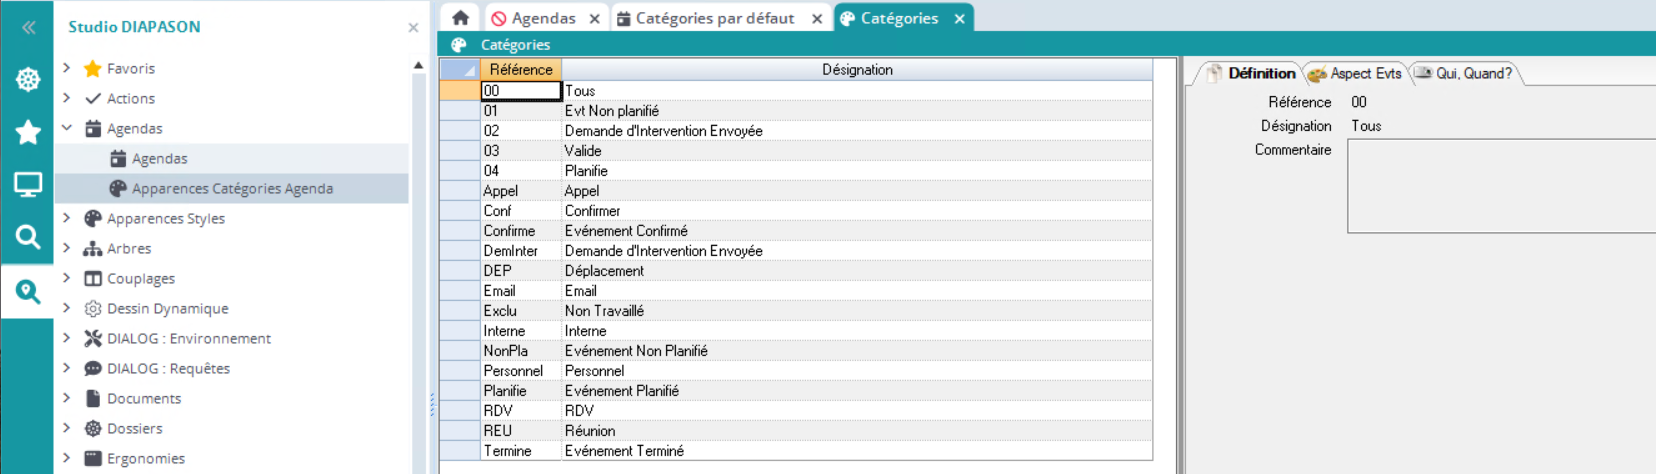Switch to the Catégories par défaut tab
This screenshot has height=474, width=1656.
click(x=714, y=18)
